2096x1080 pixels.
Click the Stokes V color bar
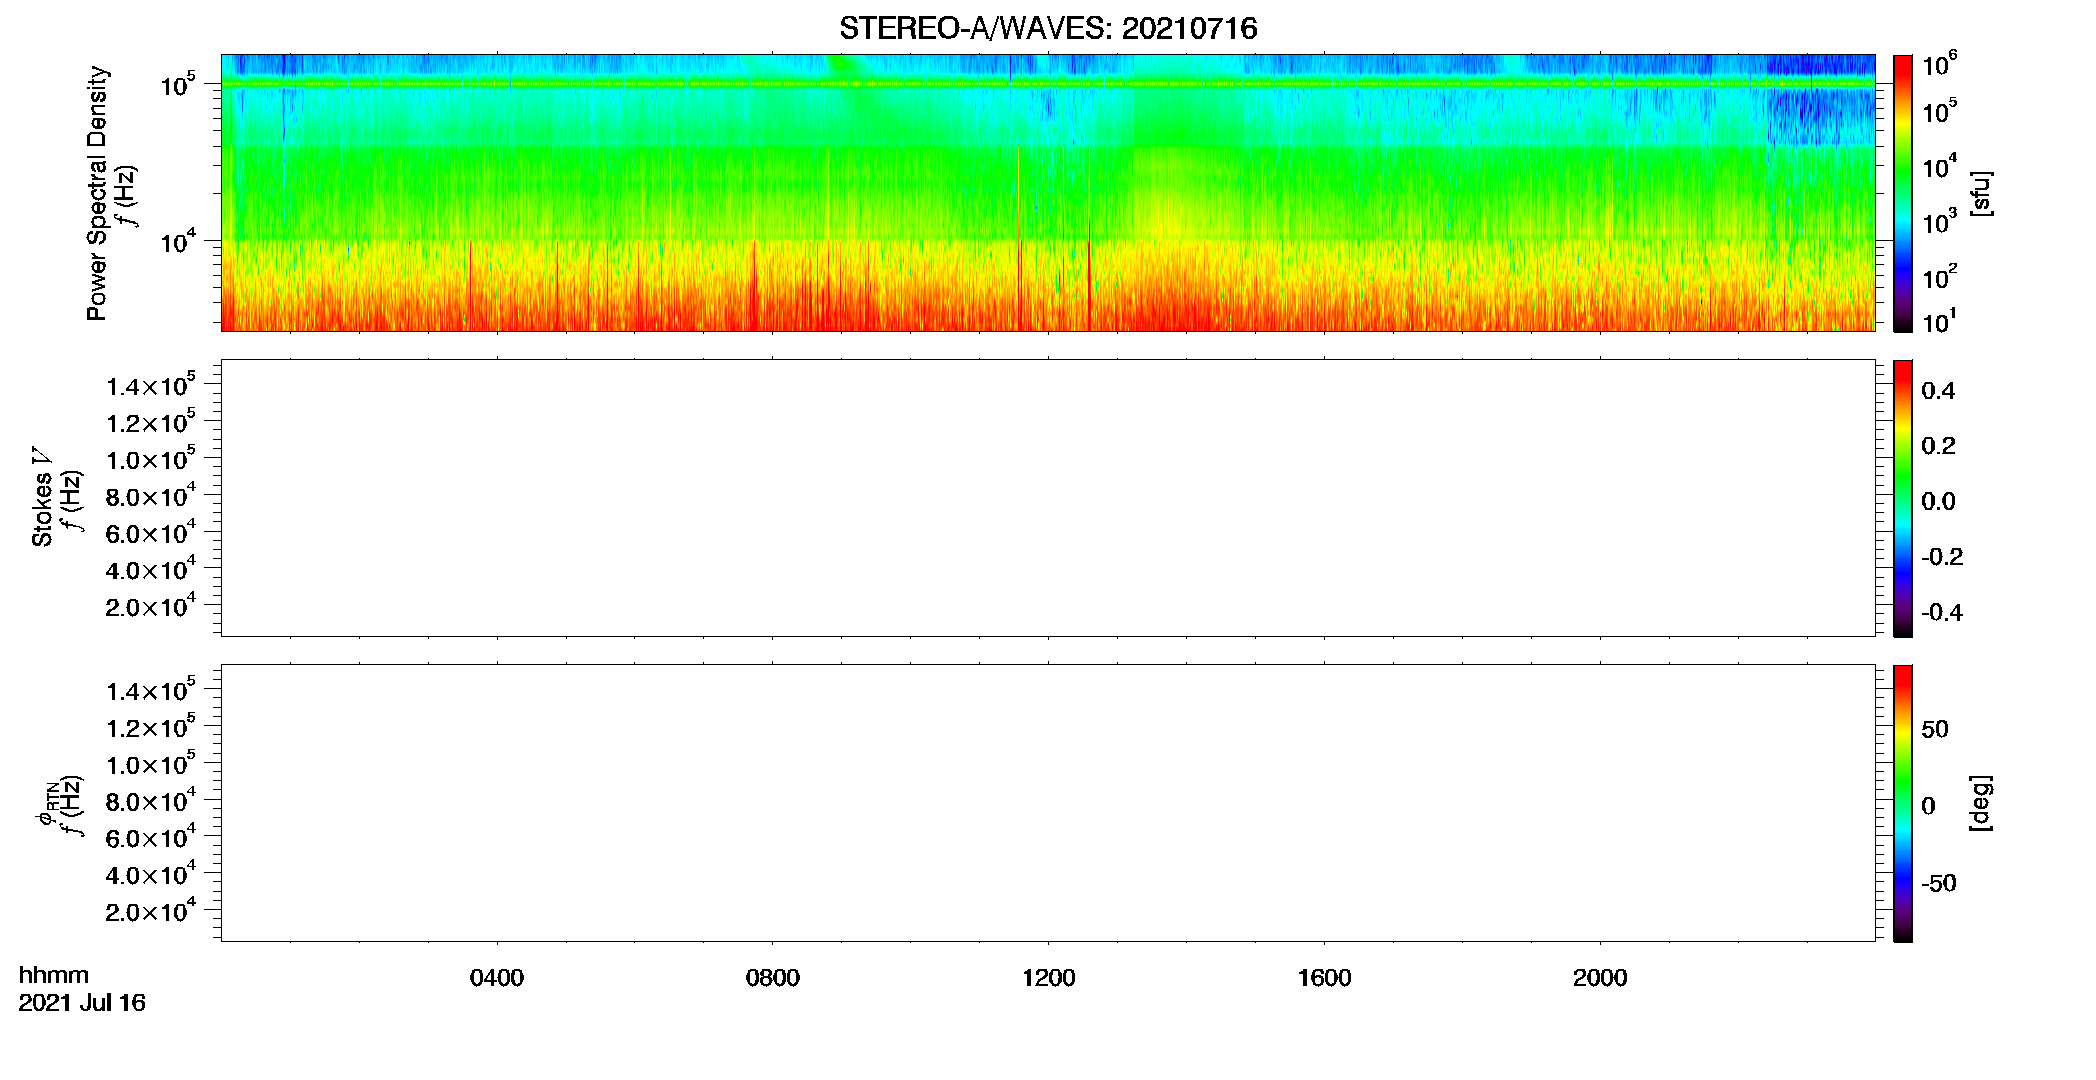coord(1902,498)
